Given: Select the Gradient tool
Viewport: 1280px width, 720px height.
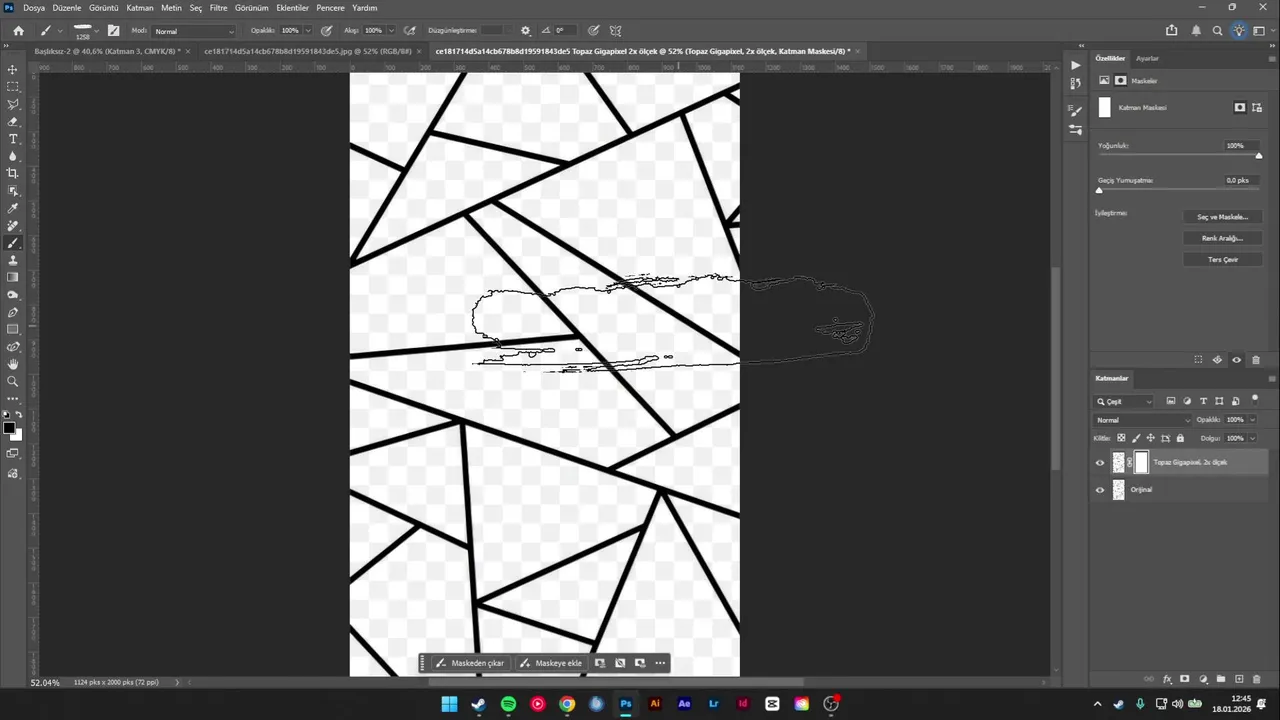Looking at the screenshot, I should coord(13,277).
